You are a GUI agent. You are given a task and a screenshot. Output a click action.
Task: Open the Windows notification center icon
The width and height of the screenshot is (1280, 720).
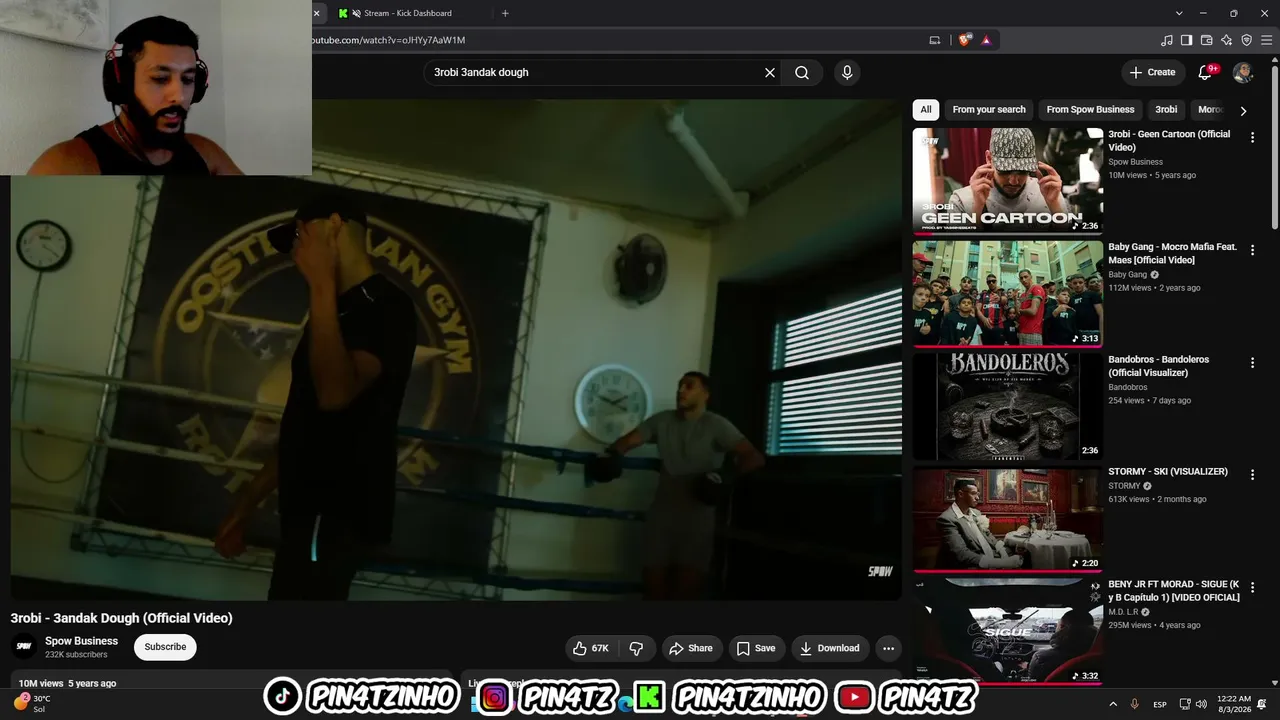tap(1262, 704)
